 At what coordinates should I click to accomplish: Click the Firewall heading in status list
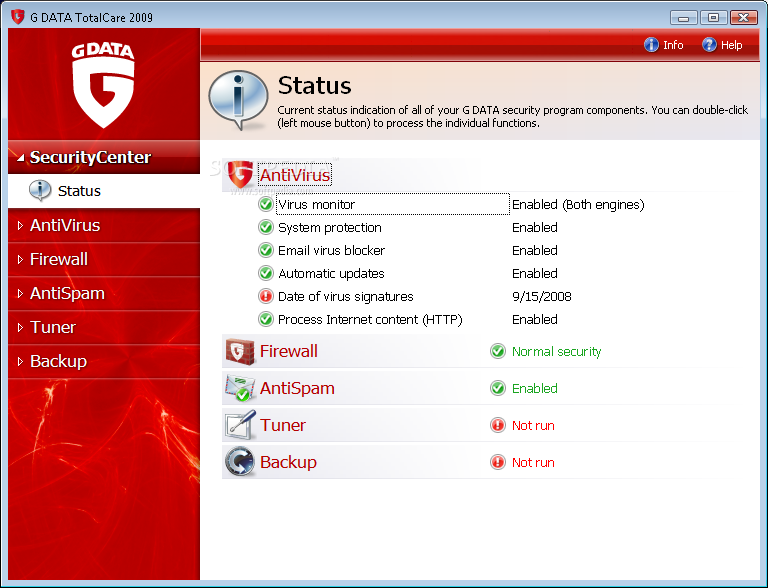click(288, 351)
